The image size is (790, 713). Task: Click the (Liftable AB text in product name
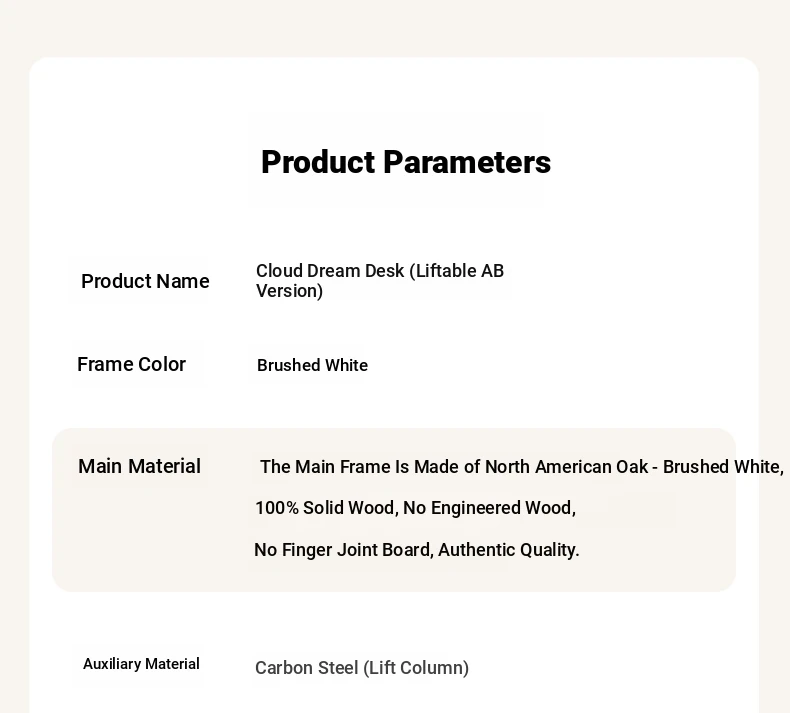point(456,271)
